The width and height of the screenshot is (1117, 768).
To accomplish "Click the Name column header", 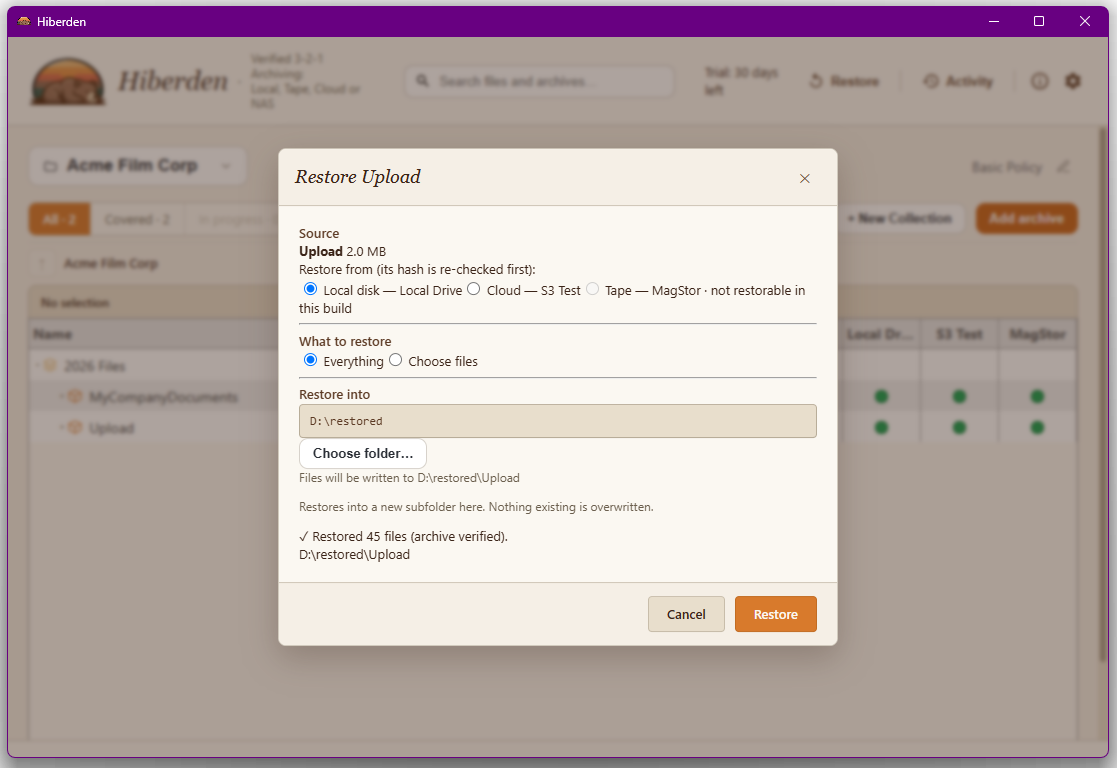I will click(53, 334).
